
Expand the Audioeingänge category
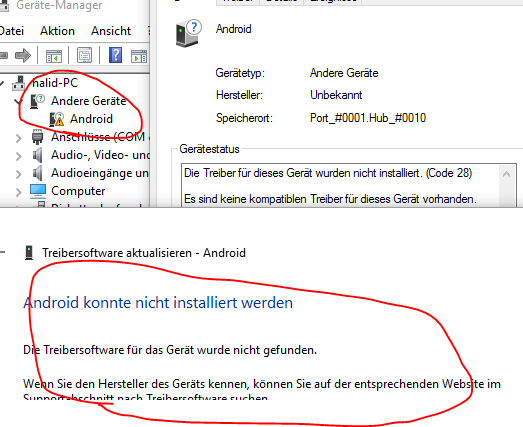click(x=19, y=174)
